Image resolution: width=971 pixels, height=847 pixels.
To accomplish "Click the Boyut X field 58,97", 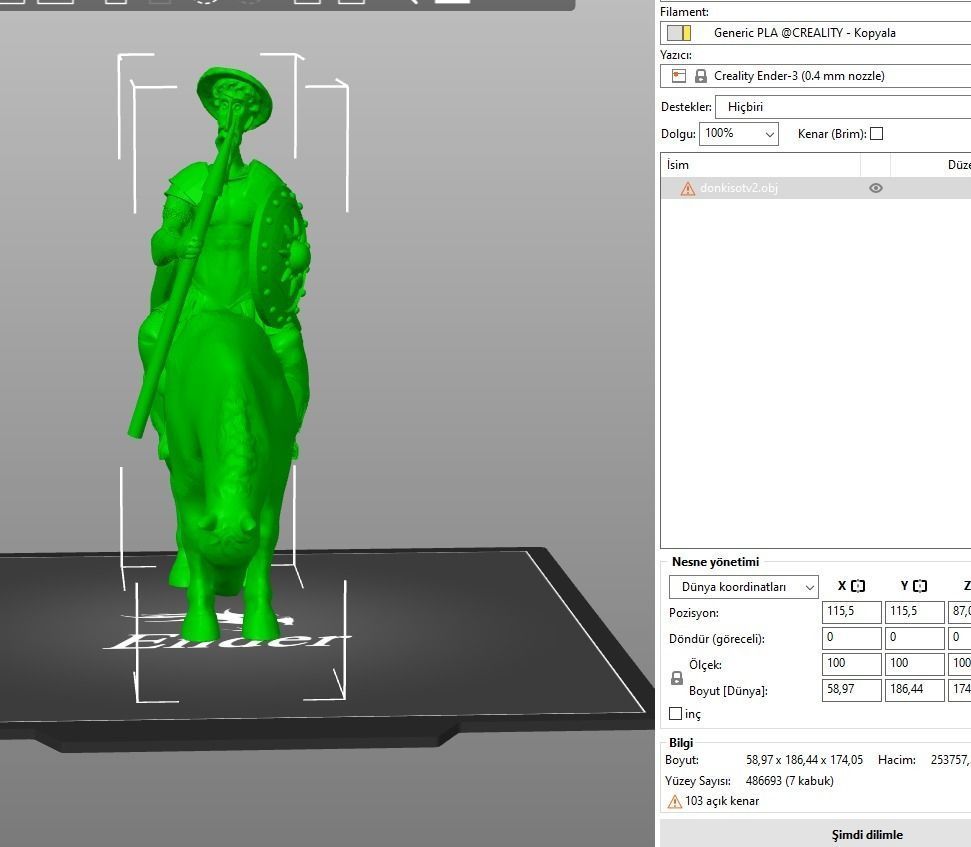I will tap(851, 690).
